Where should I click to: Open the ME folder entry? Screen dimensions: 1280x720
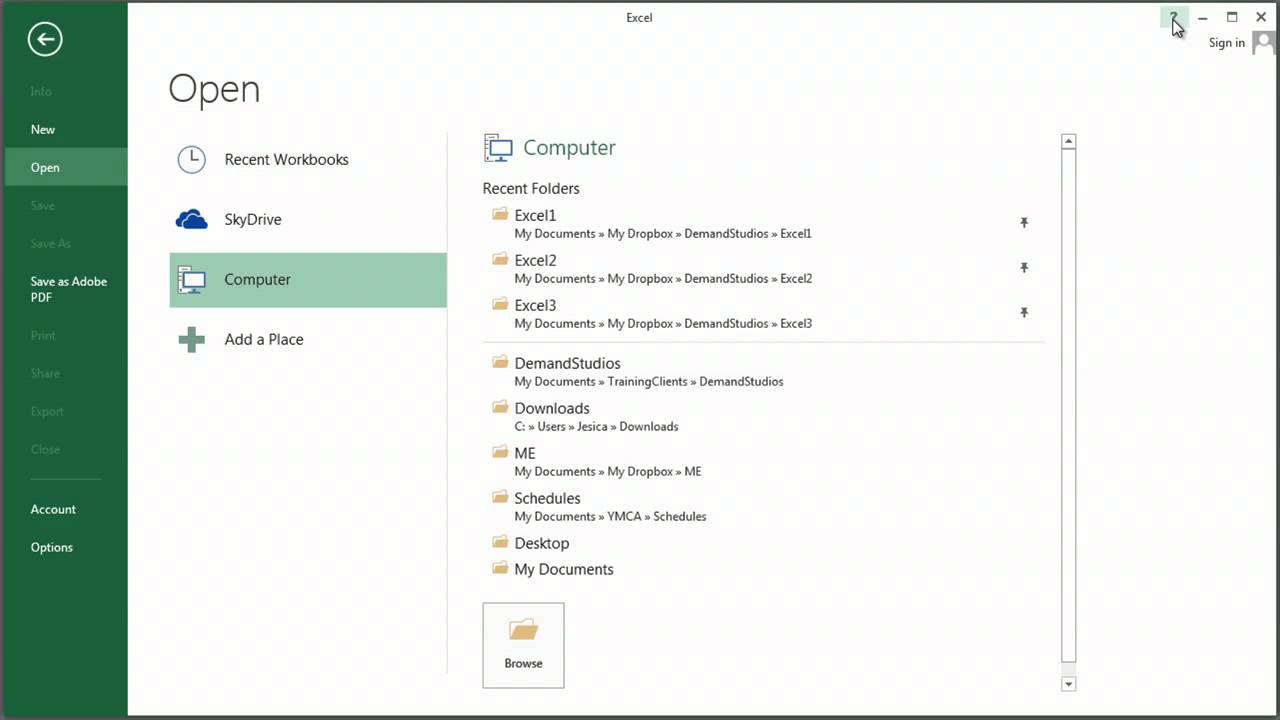(763, 461)
